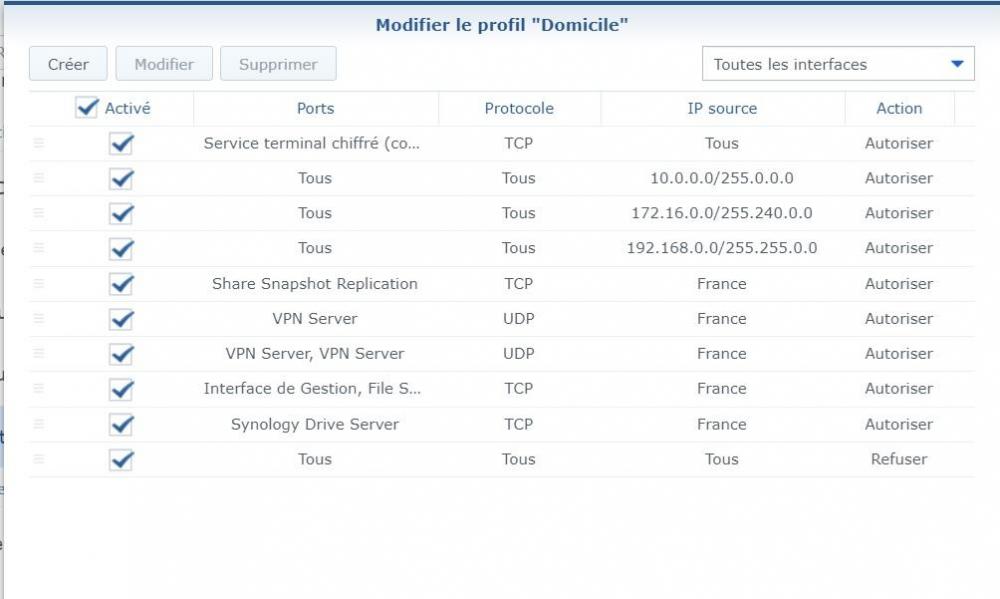
Task: Click drag handle of Synology Drive Server row
Action: [39, 424]
